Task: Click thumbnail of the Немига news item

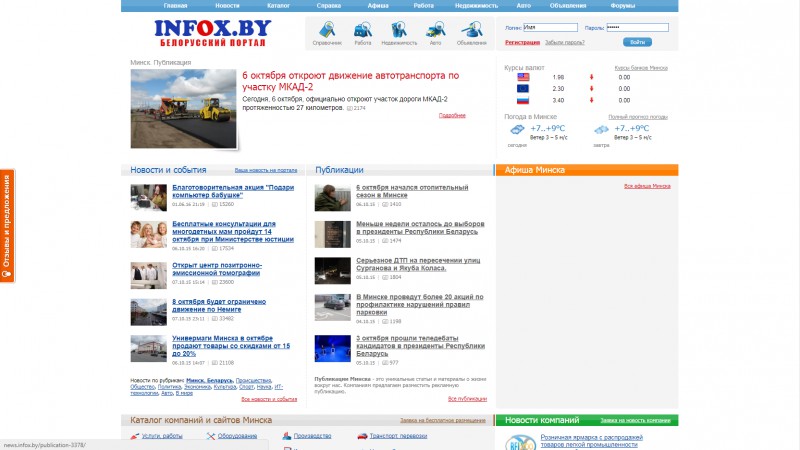Action: tap(148, 312)
